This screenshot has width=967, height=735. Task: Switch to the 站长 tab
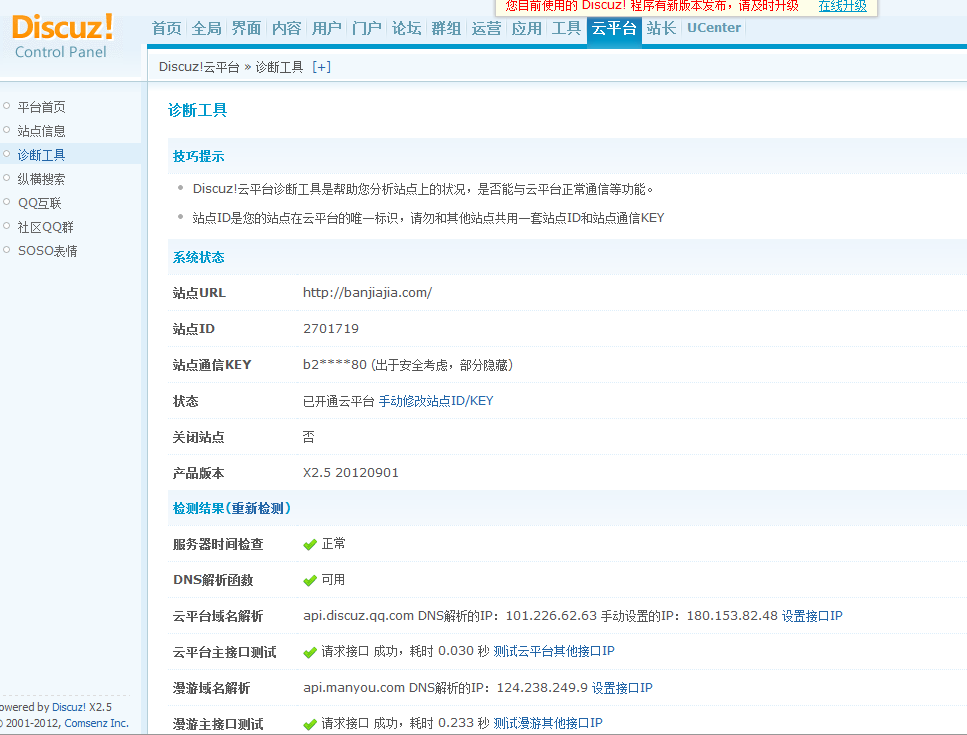click(x=662, y=28)
